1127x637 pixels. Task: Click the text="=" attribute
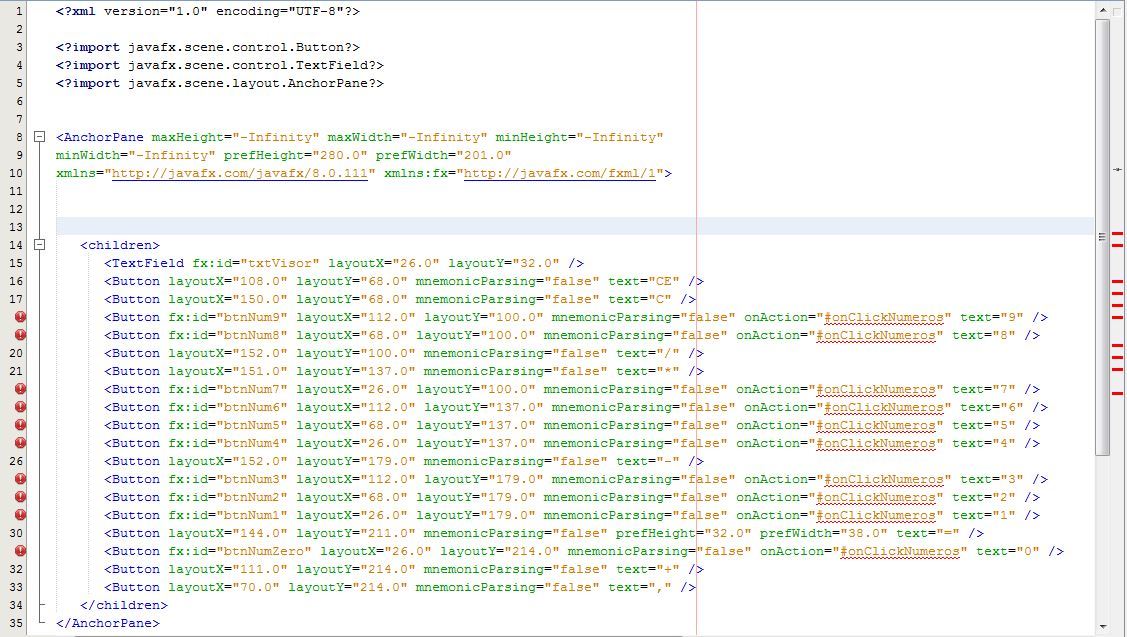click(927, 533)
